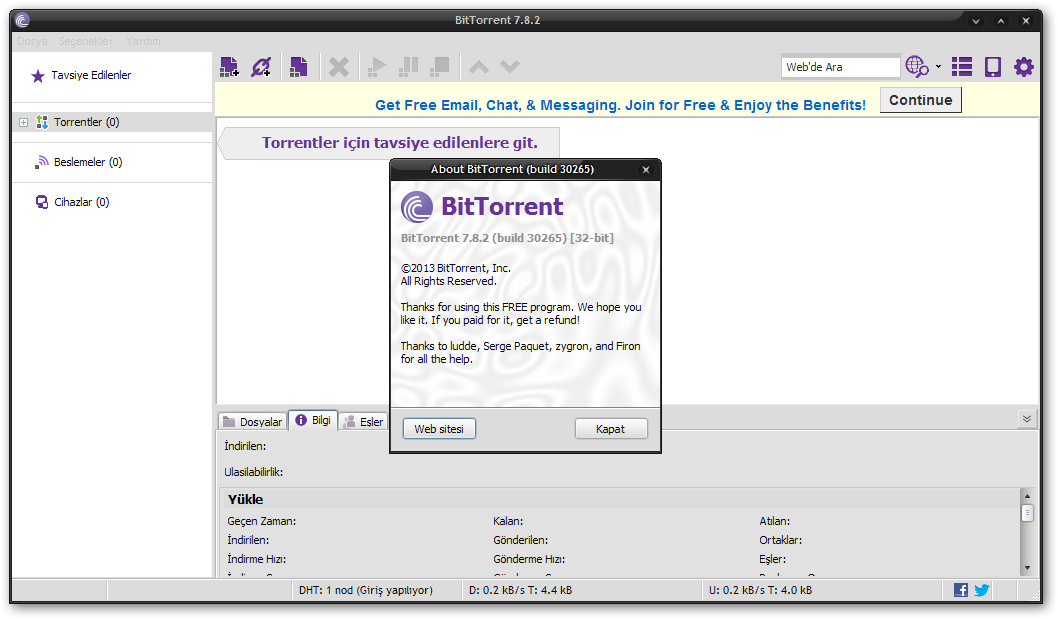Click the web search globe icon
This screenshot has width=1058, height=619.
[917, 67]
